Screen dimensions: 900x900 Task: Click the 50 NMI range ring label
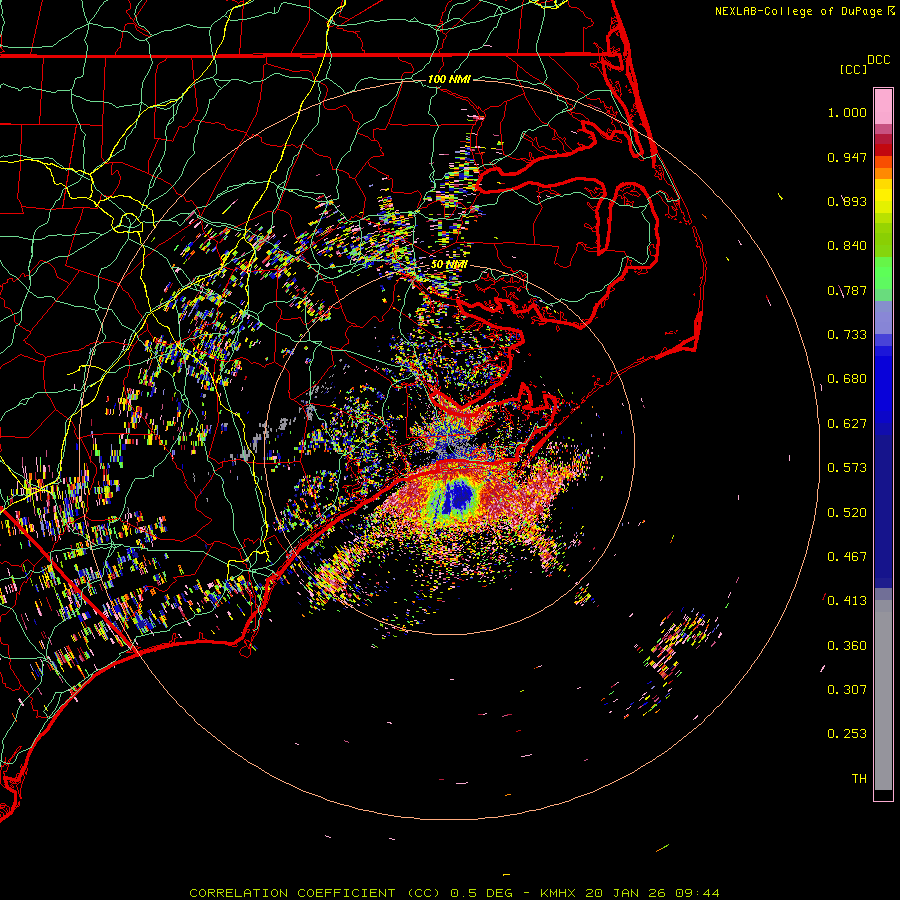449,265
